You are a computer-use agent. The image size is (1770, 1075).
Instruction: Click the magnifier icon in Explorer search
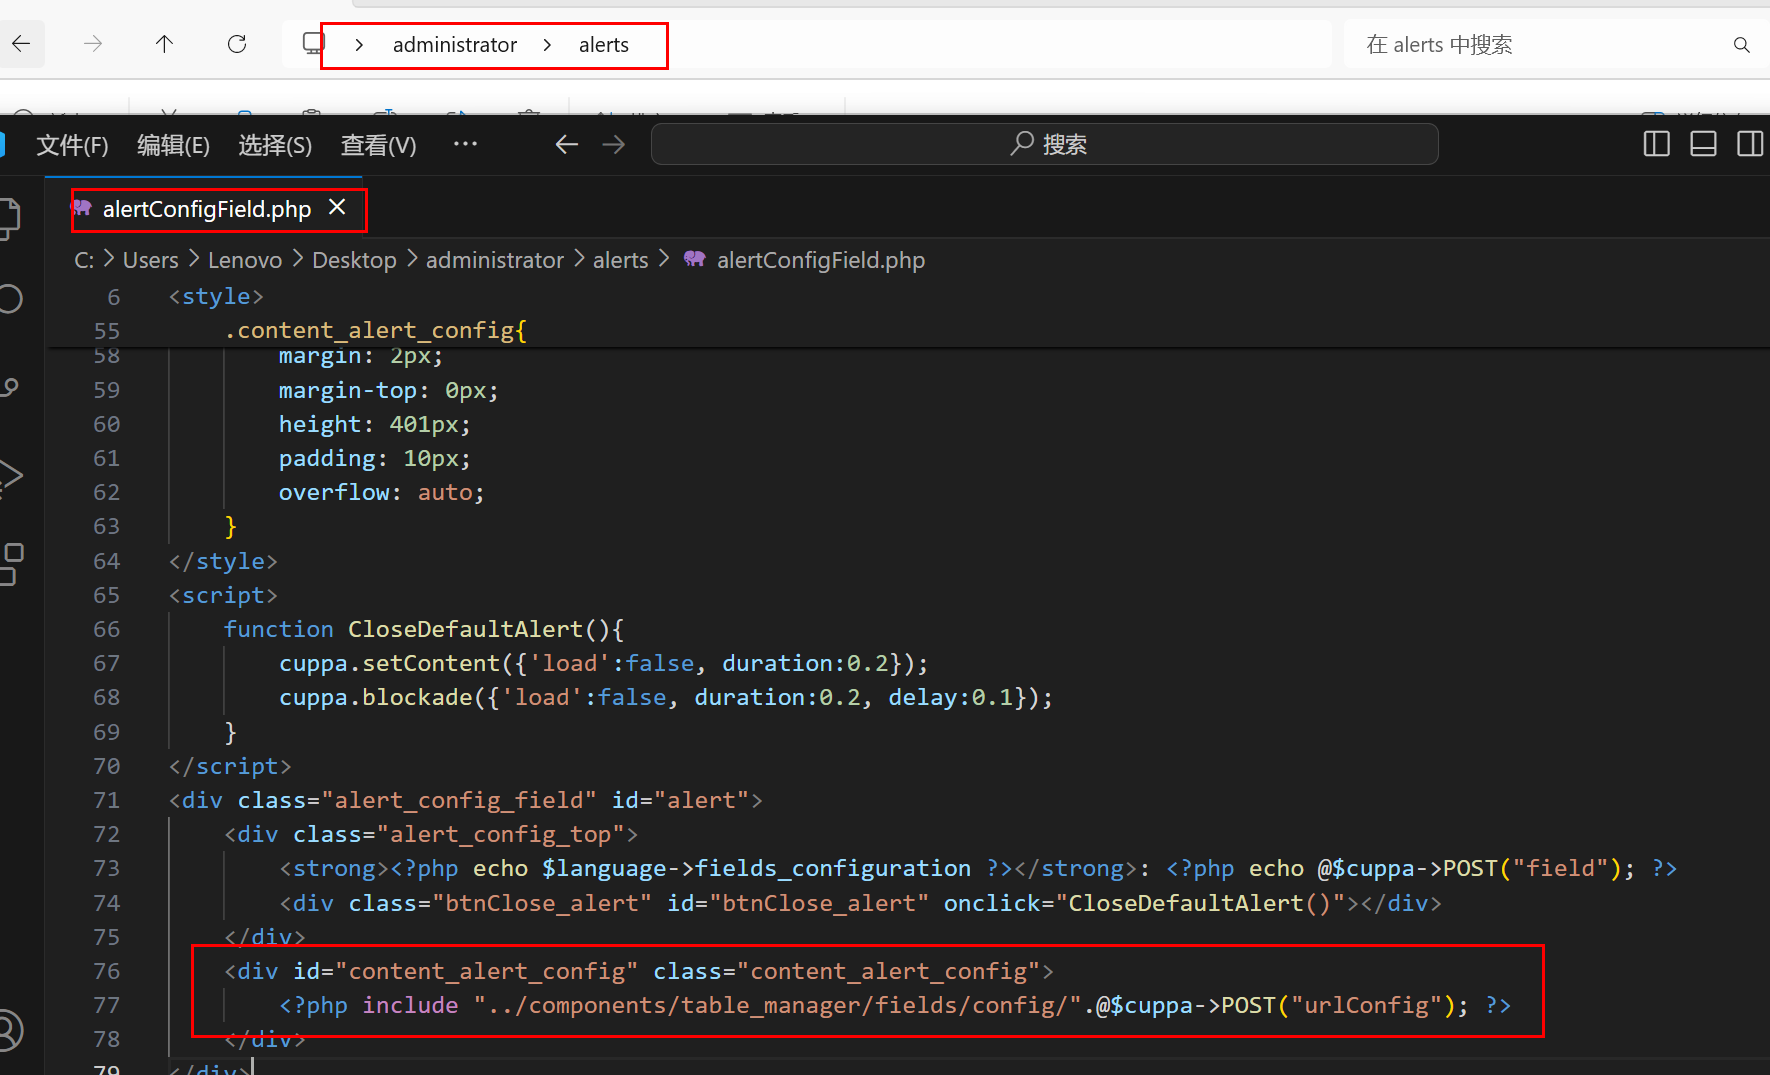(x=1742, y=45)
